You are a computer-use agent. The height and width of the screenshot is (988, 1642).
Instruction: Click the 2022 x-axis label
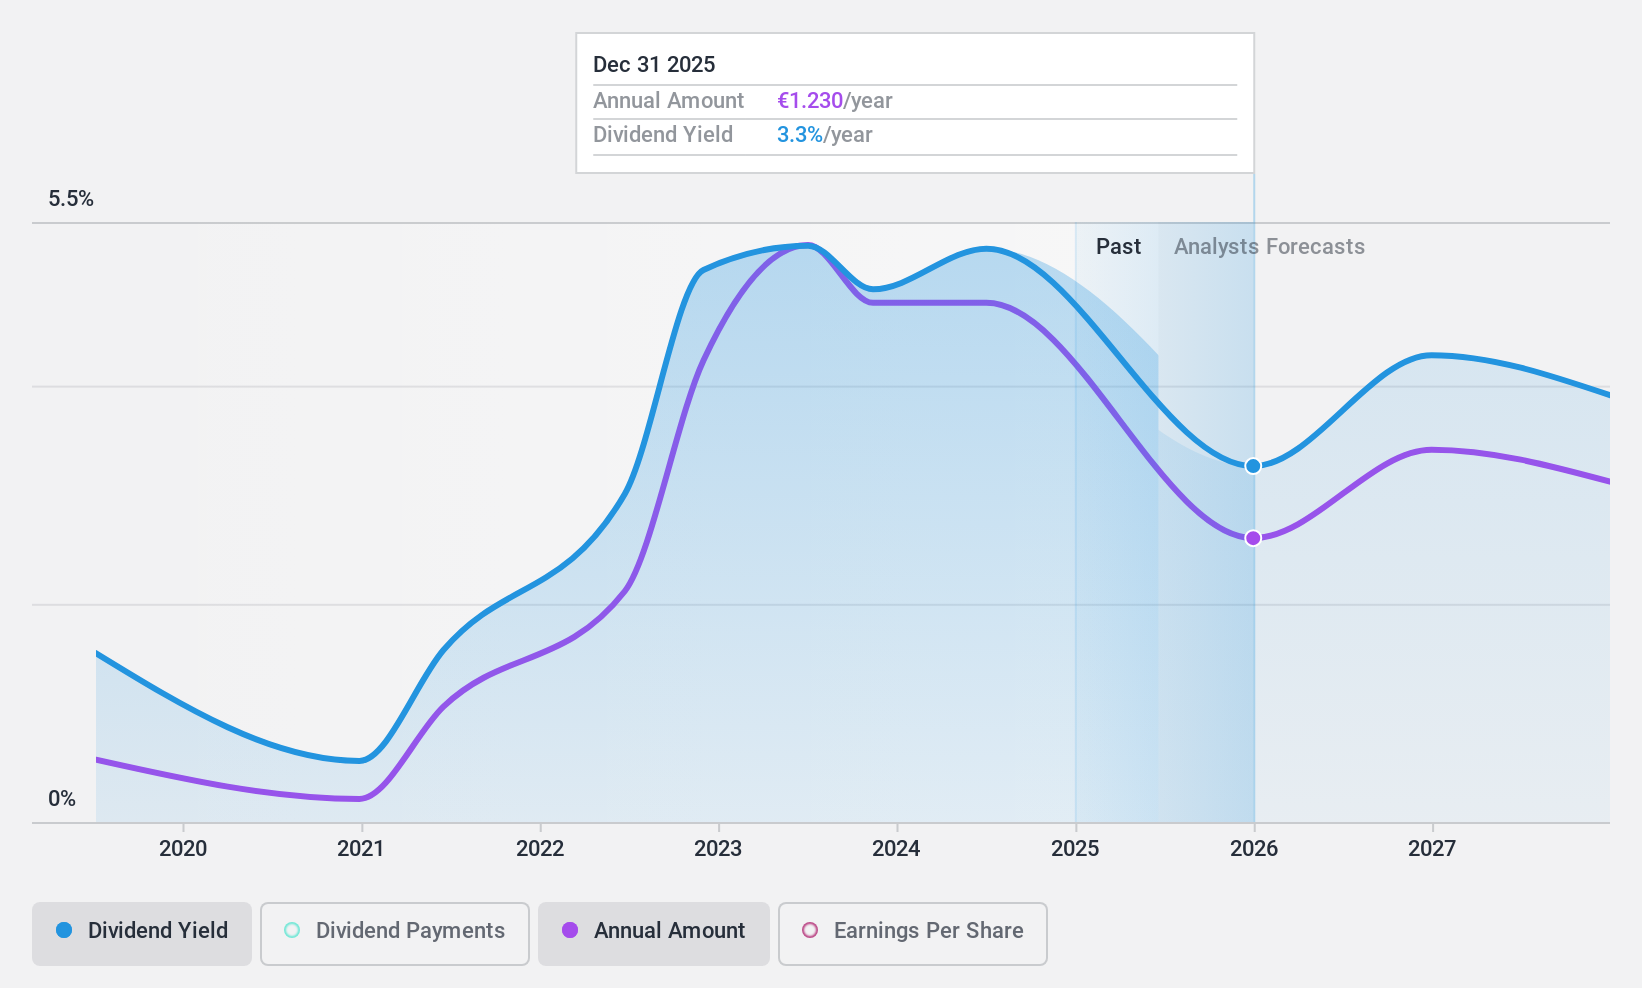(x=540, y=849)
